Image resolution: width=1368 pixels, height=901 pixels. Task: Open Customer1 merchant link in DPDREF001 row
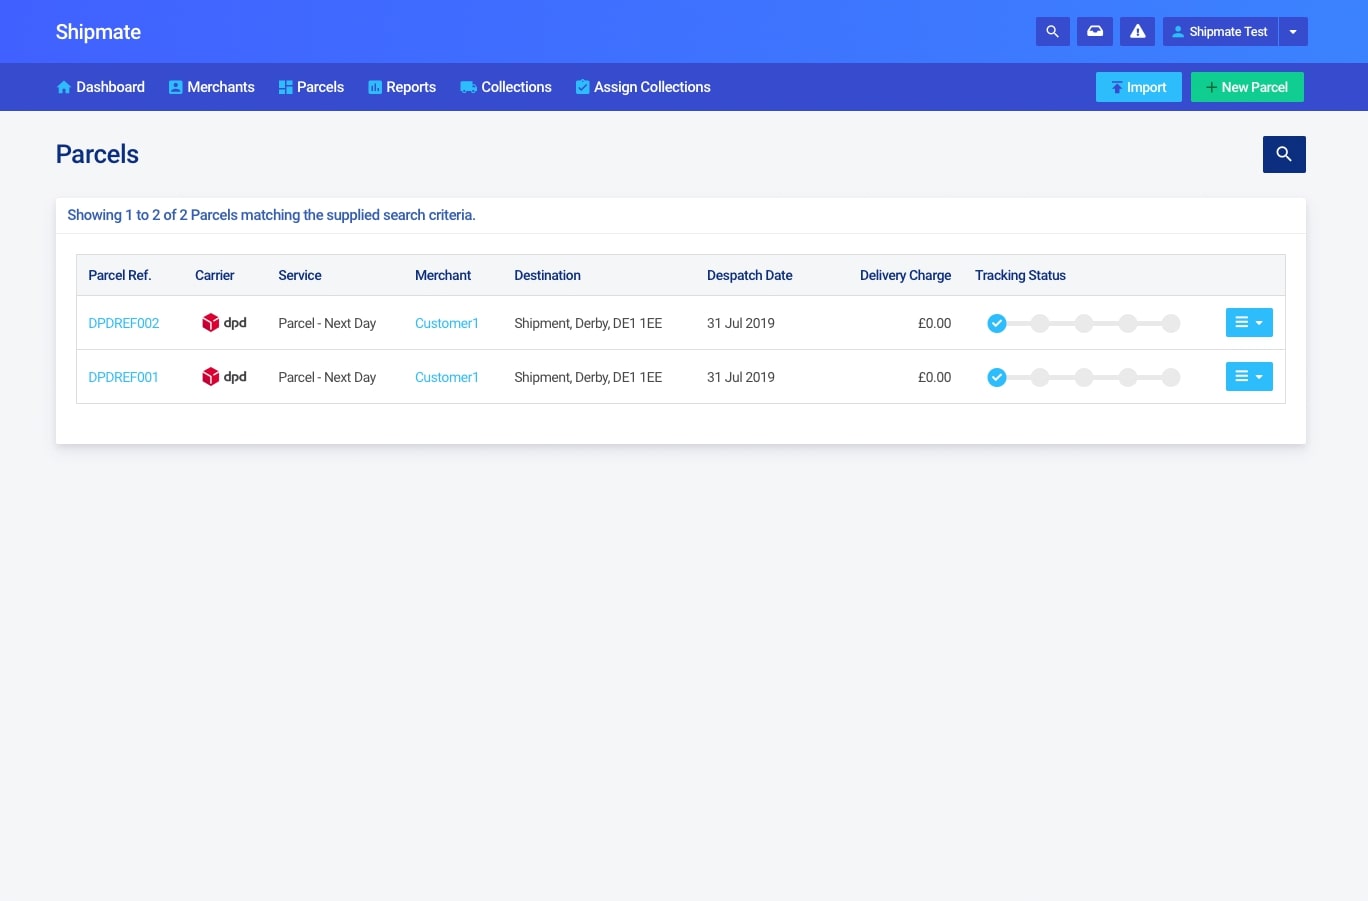pyautogui.click(x=447, y=377)
